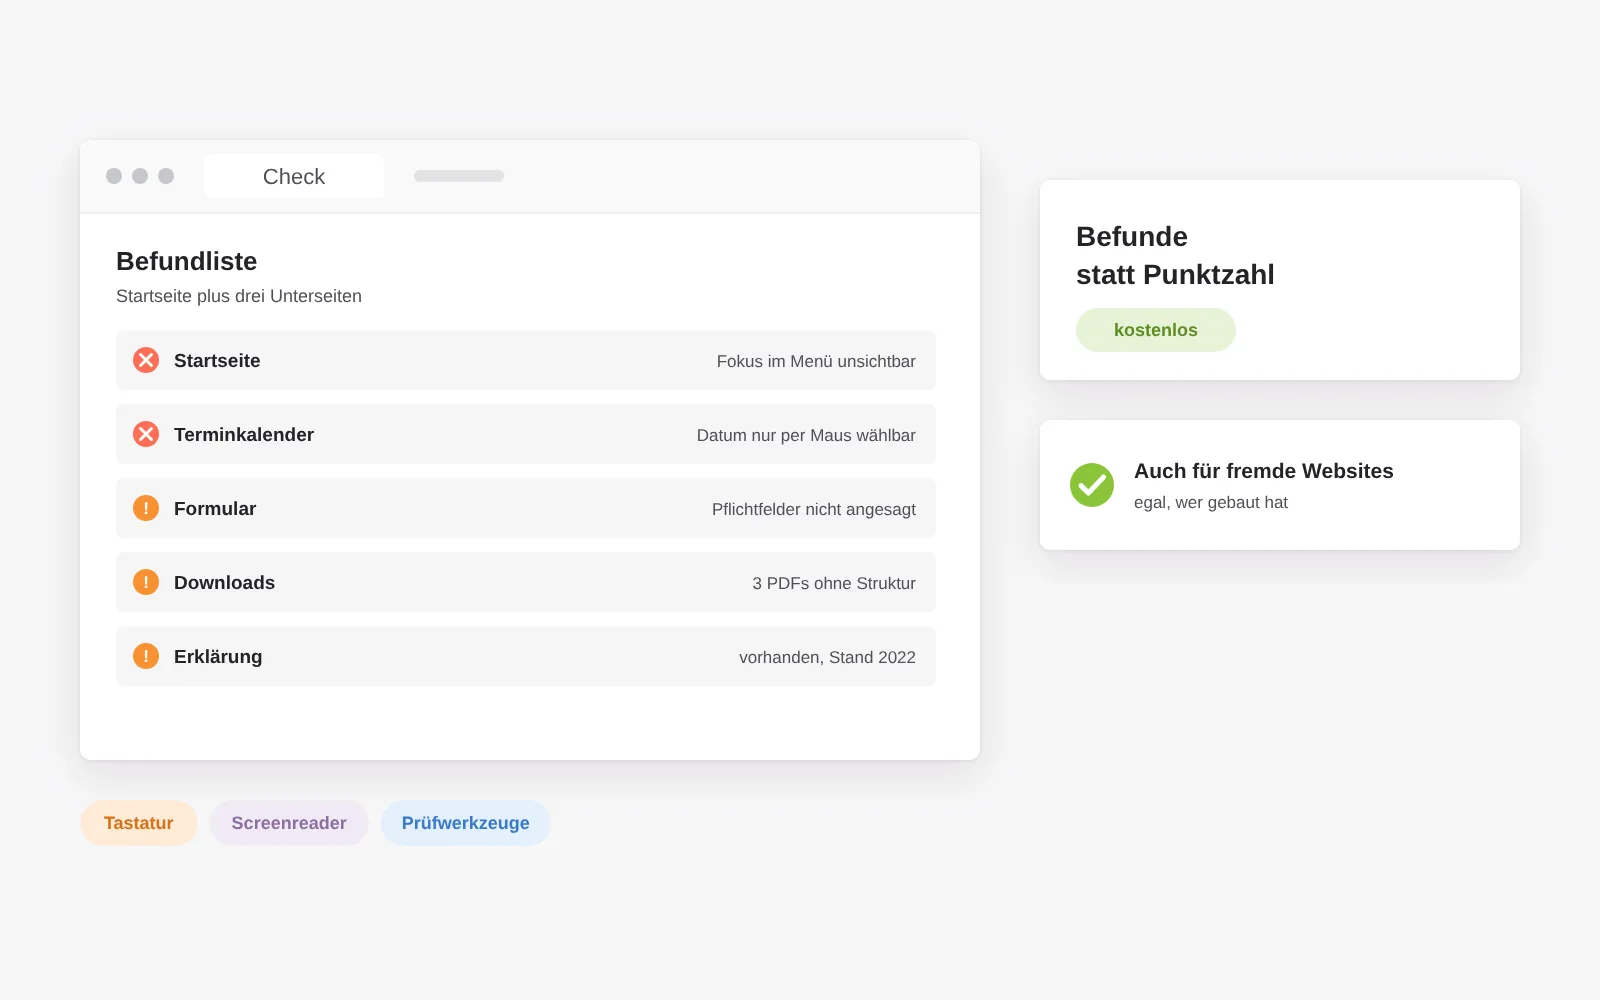The height and width of the screenshot is (1000, 1600).
Task: Click 'Fokus im Menü unsichtbar' text
Action: (x=816, y=361)
